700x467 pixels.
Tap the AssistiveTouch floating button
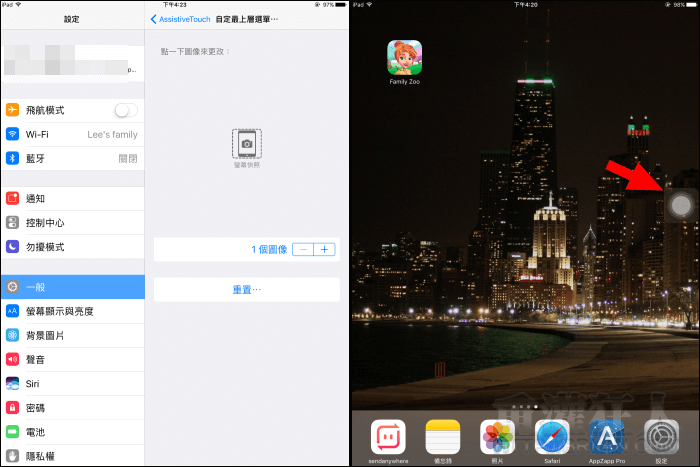[x=680, y=206]
